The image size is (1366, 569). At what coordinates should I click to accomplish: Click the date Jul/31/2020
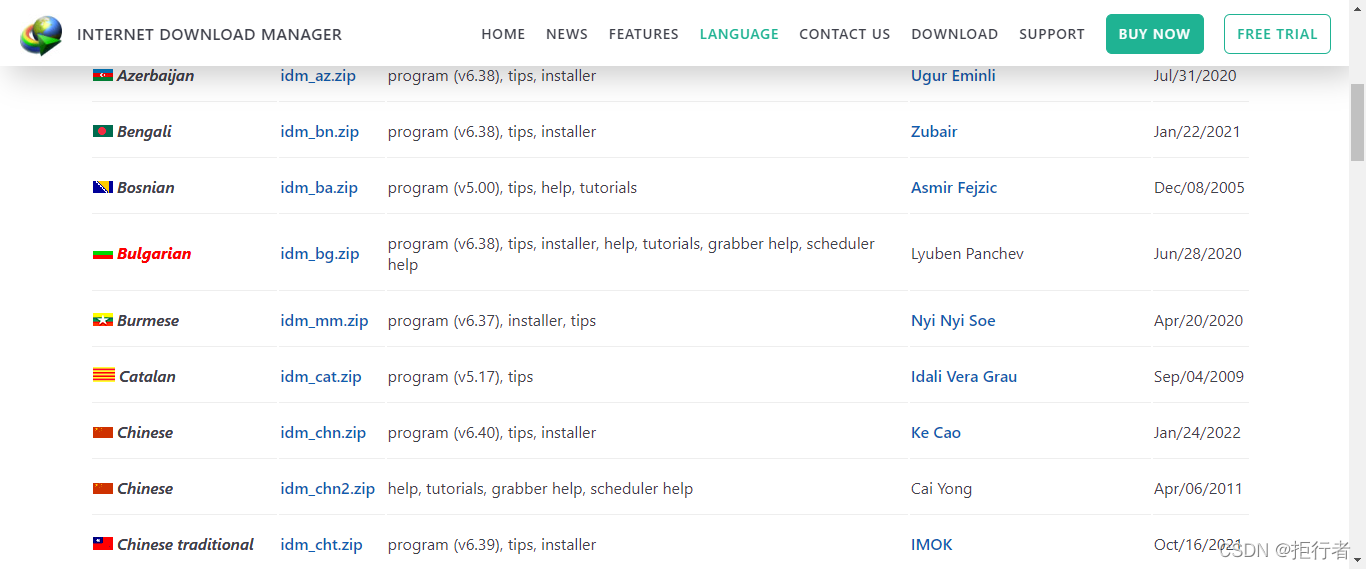tap(1195, 76)
